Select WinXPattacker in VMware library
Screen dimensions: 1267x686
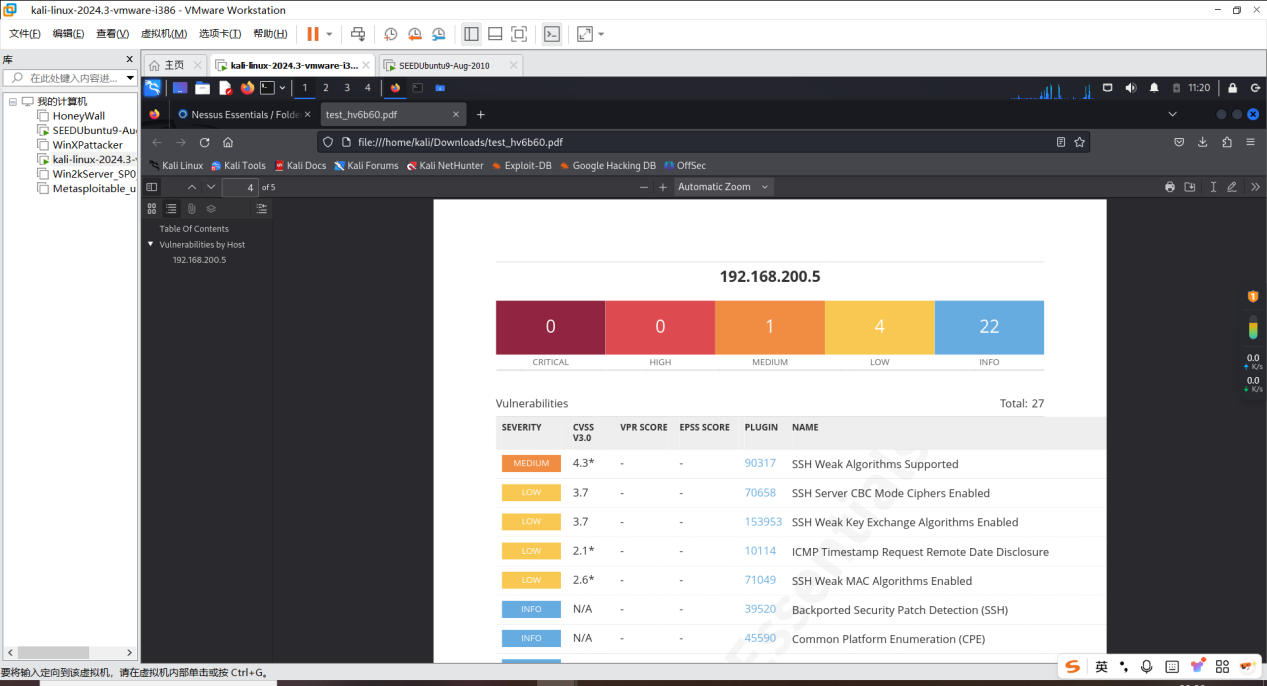(x=88, y=145)
